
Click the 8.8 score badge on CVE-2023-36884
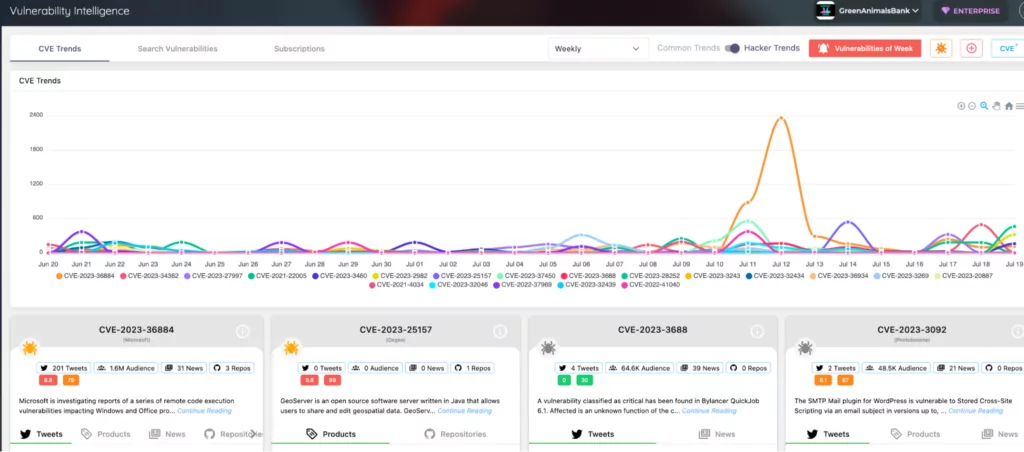(48, 379)
